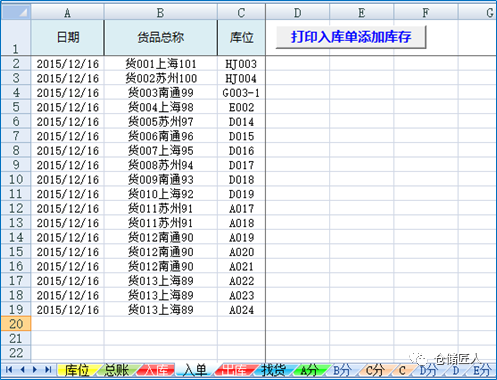Switch to the 找货 sheet tab
This screenshot has height=380, width=497.
pyautogui.click(x=274, y=370)
